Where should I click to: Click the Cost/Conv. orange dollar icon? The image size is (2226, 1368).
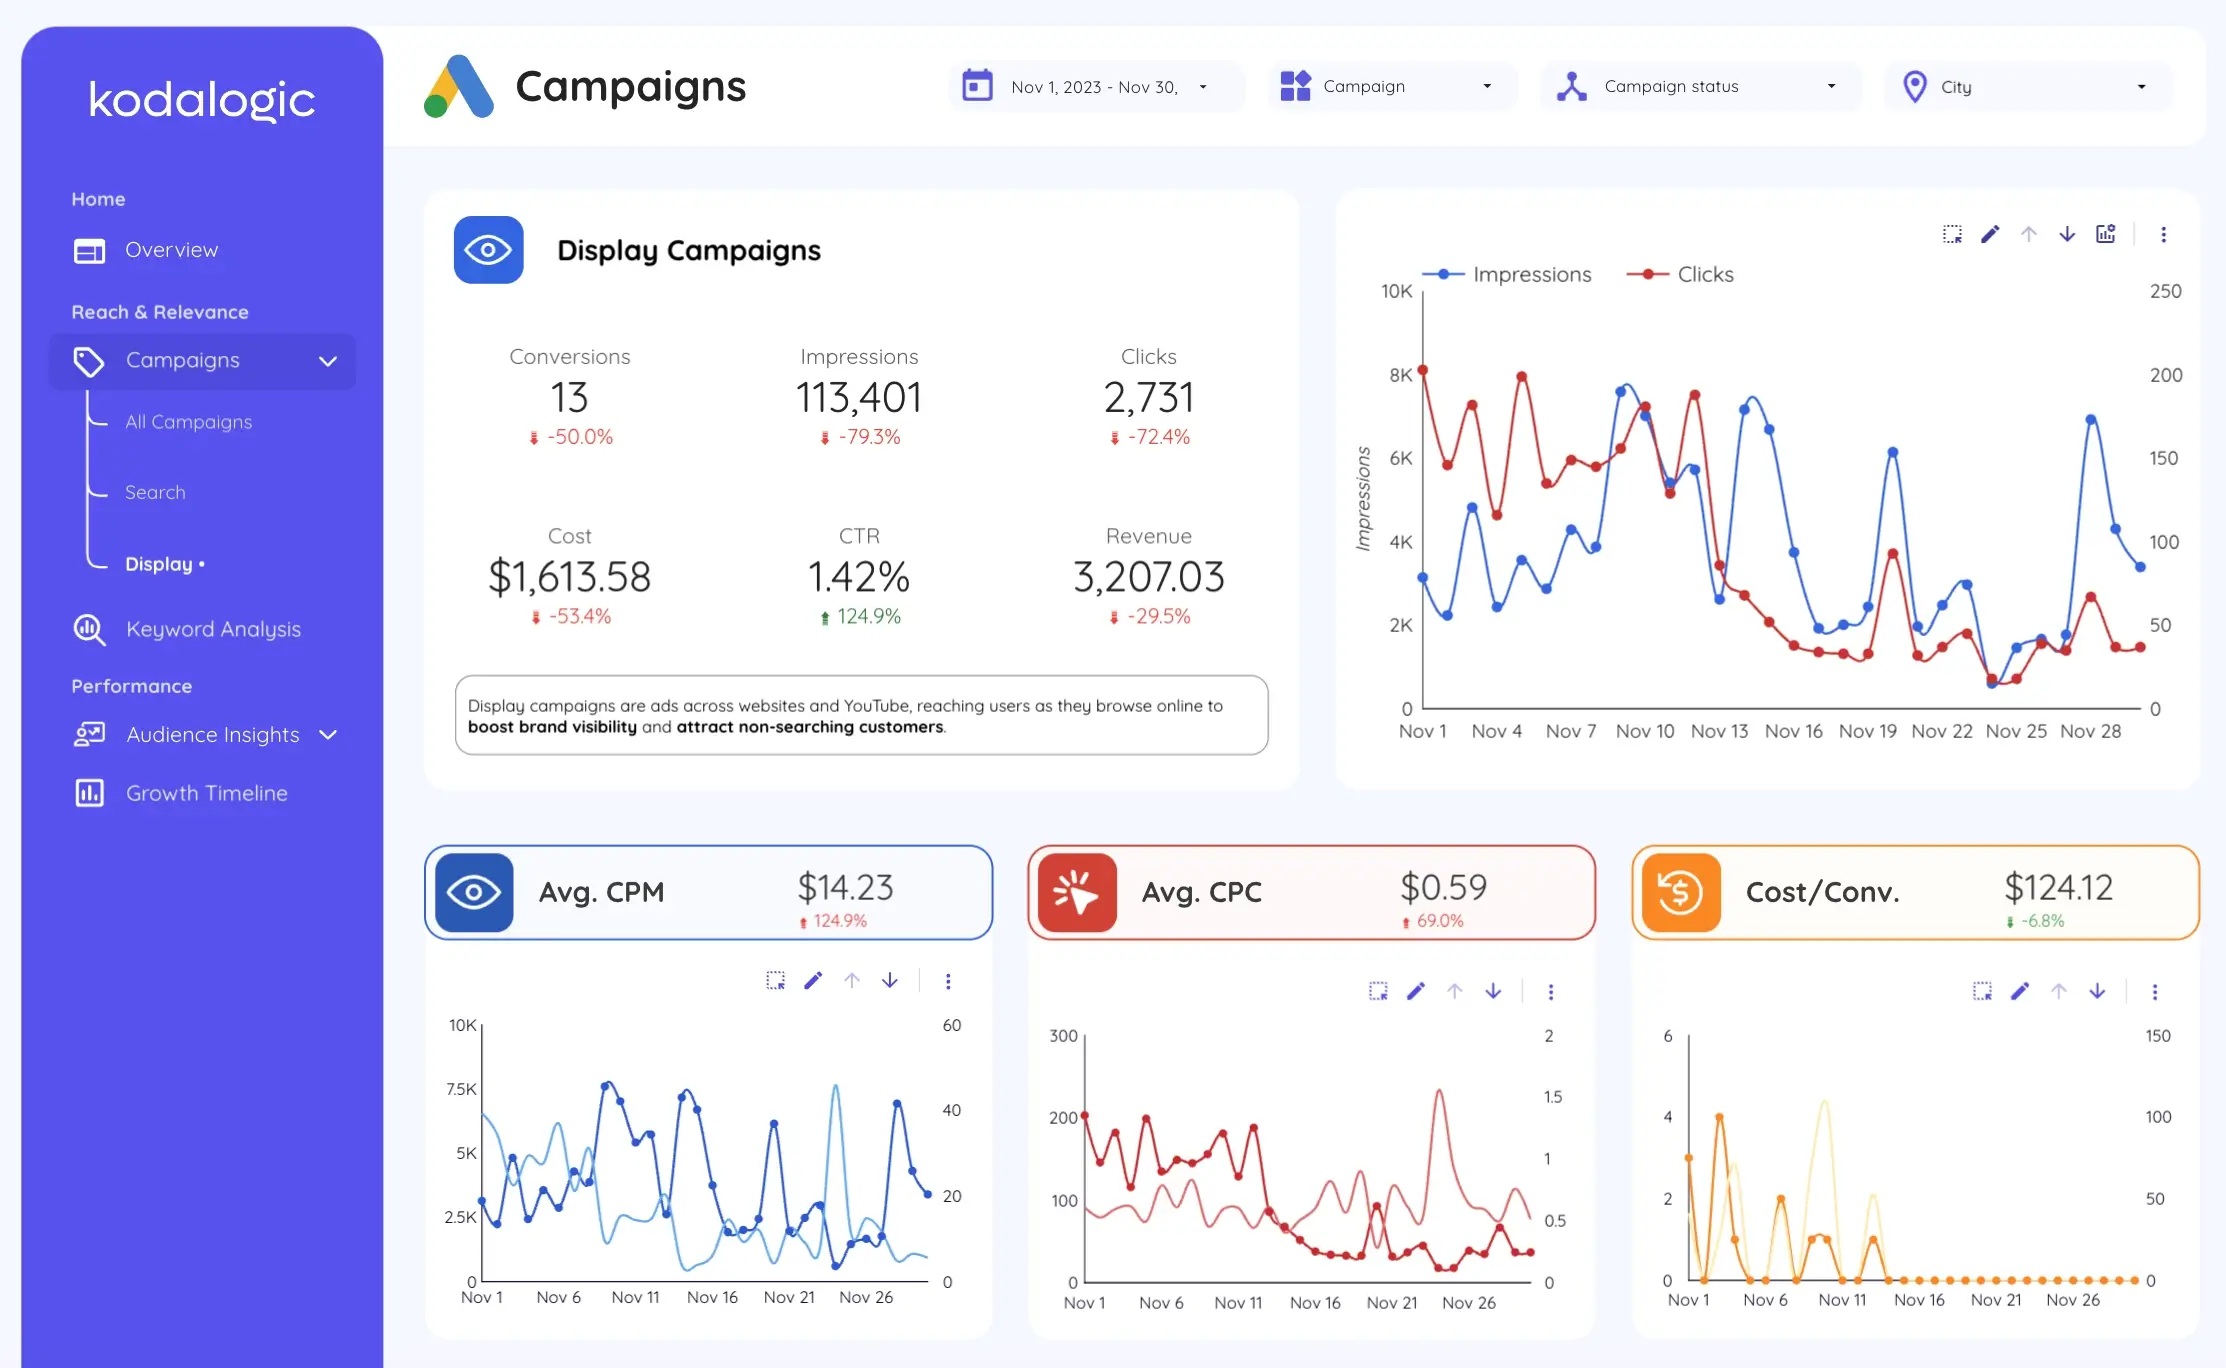coord(1681,892)
